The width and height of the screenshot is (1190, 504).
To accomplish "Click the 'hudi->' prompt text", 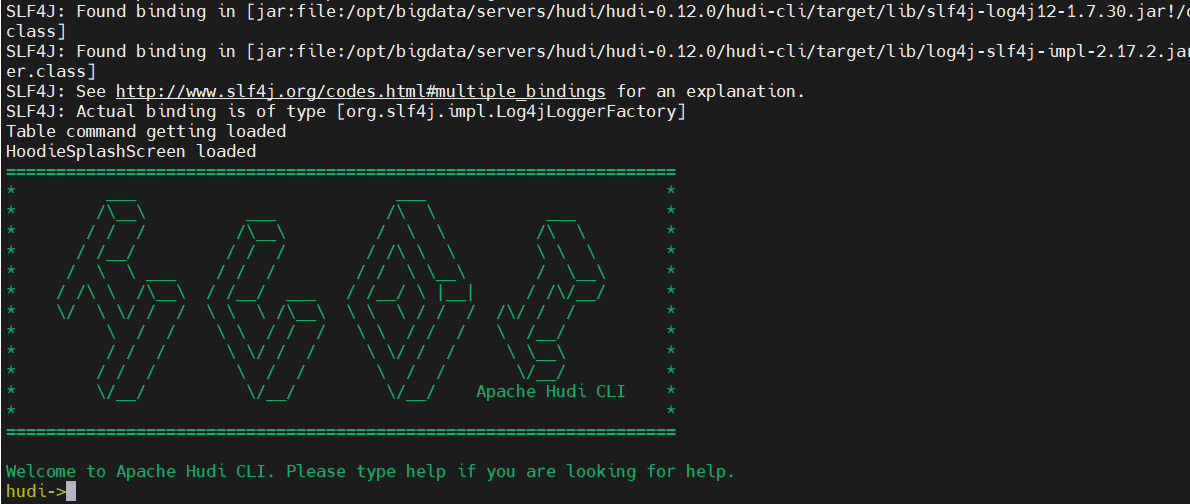I will tap(36, 491).
